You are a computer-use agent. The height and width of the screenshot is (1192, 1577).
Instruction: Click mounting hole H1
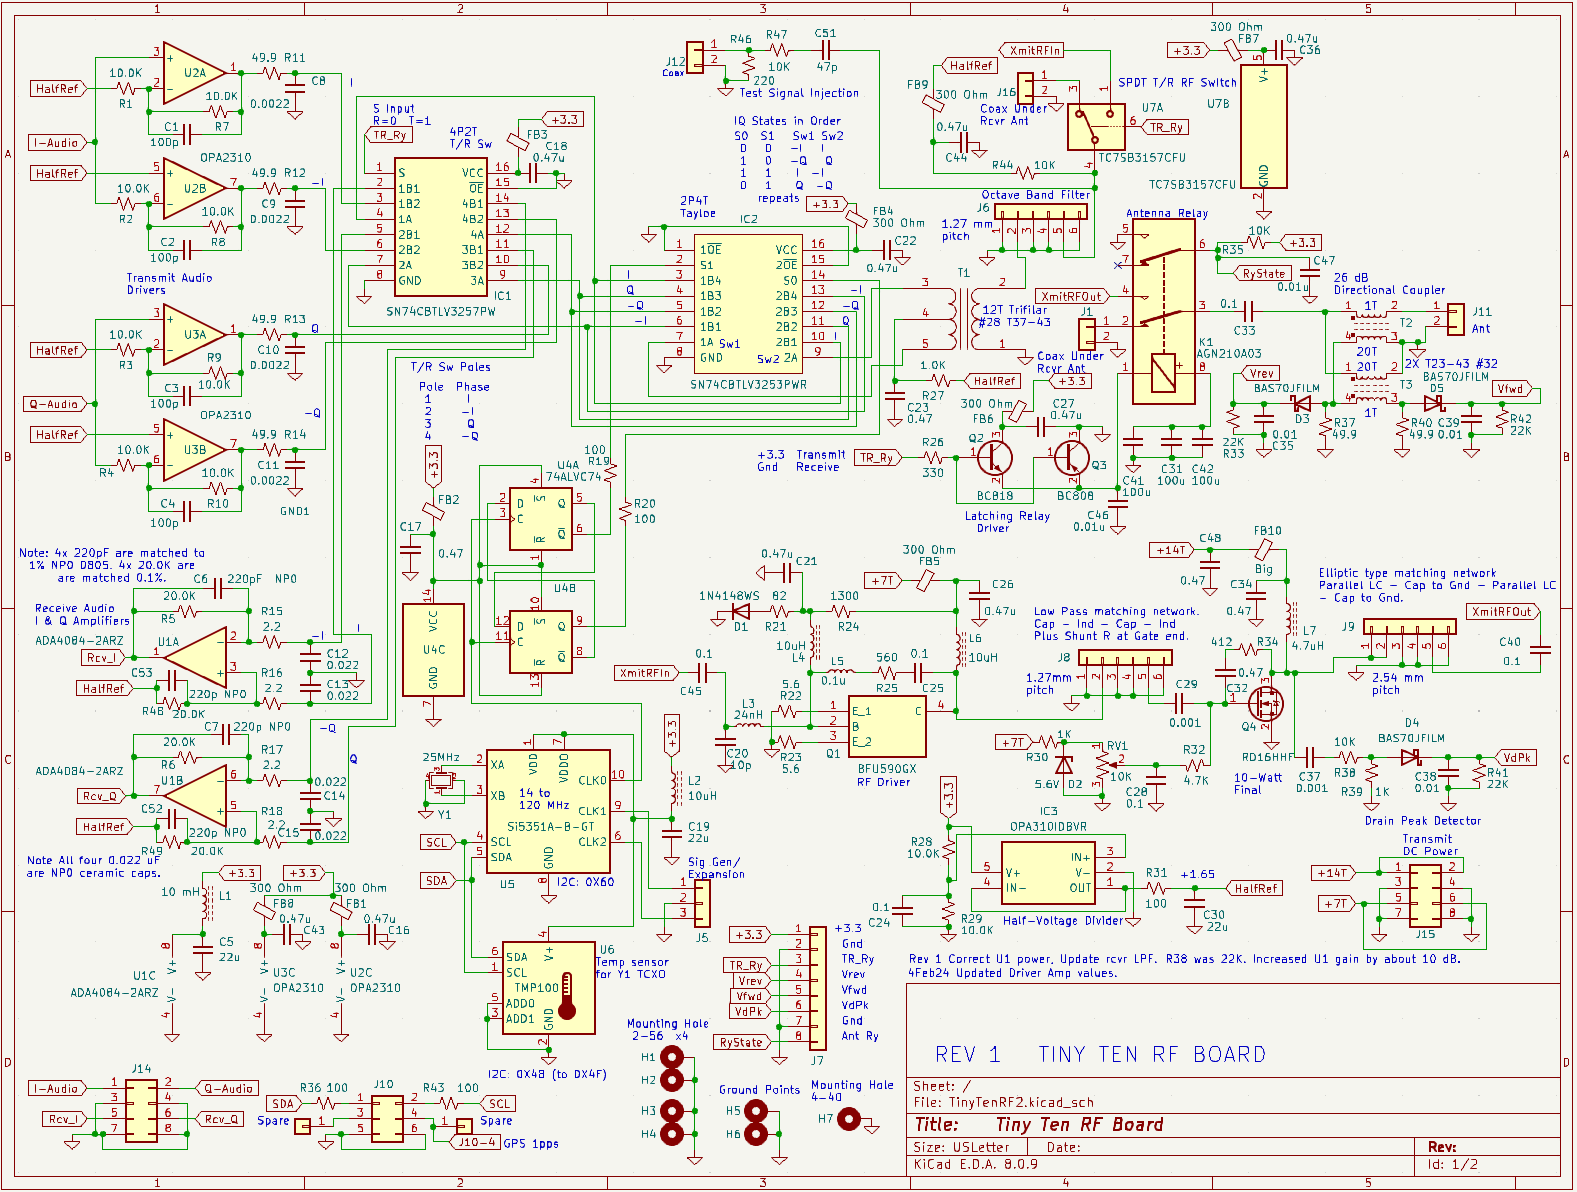[674, 1057]
